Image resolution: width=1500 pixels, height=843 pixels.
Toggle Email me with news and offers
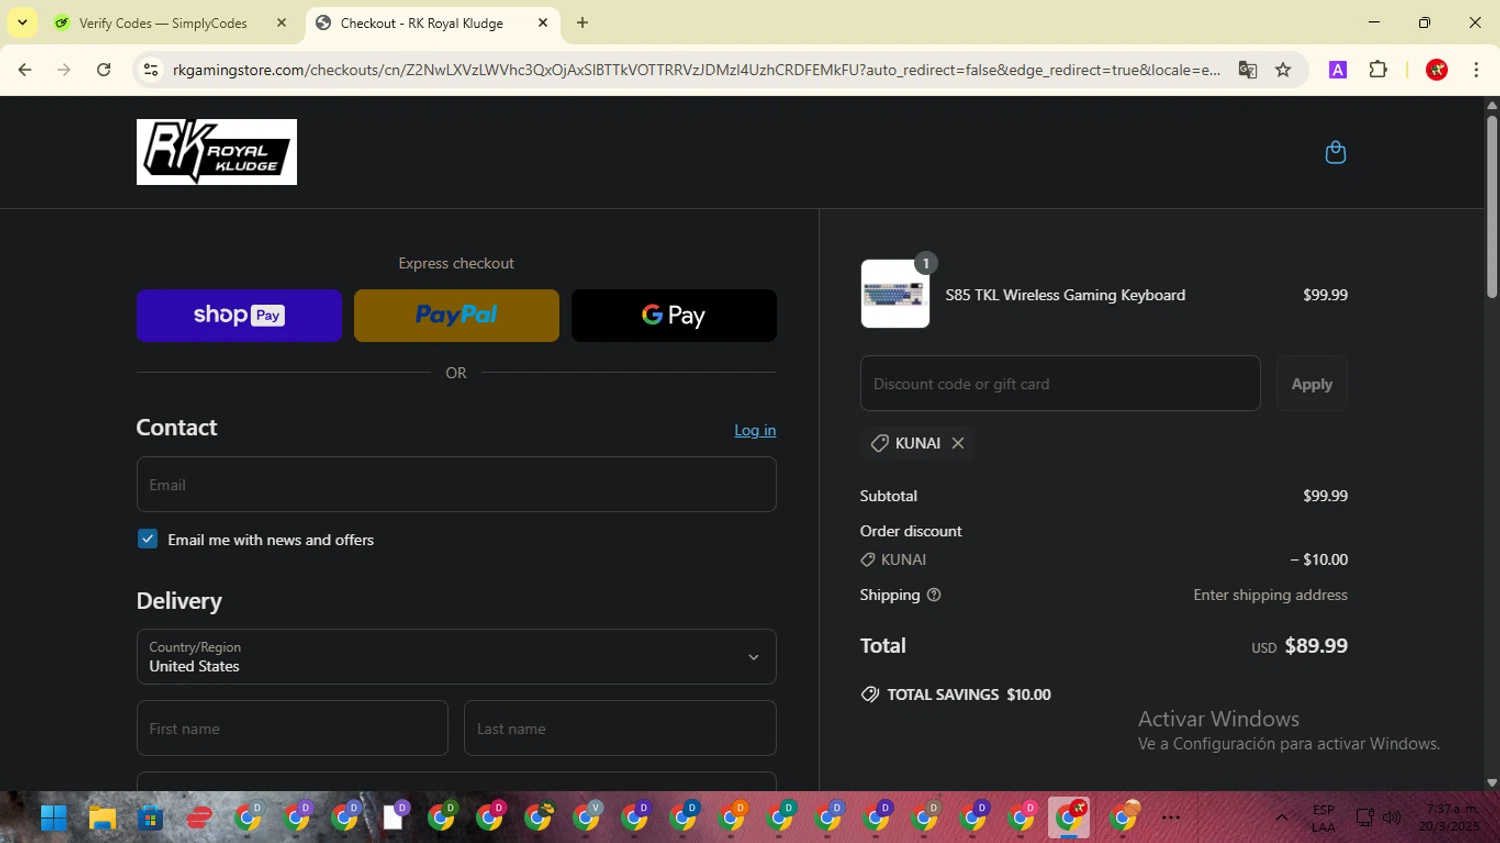pos(148,539)
